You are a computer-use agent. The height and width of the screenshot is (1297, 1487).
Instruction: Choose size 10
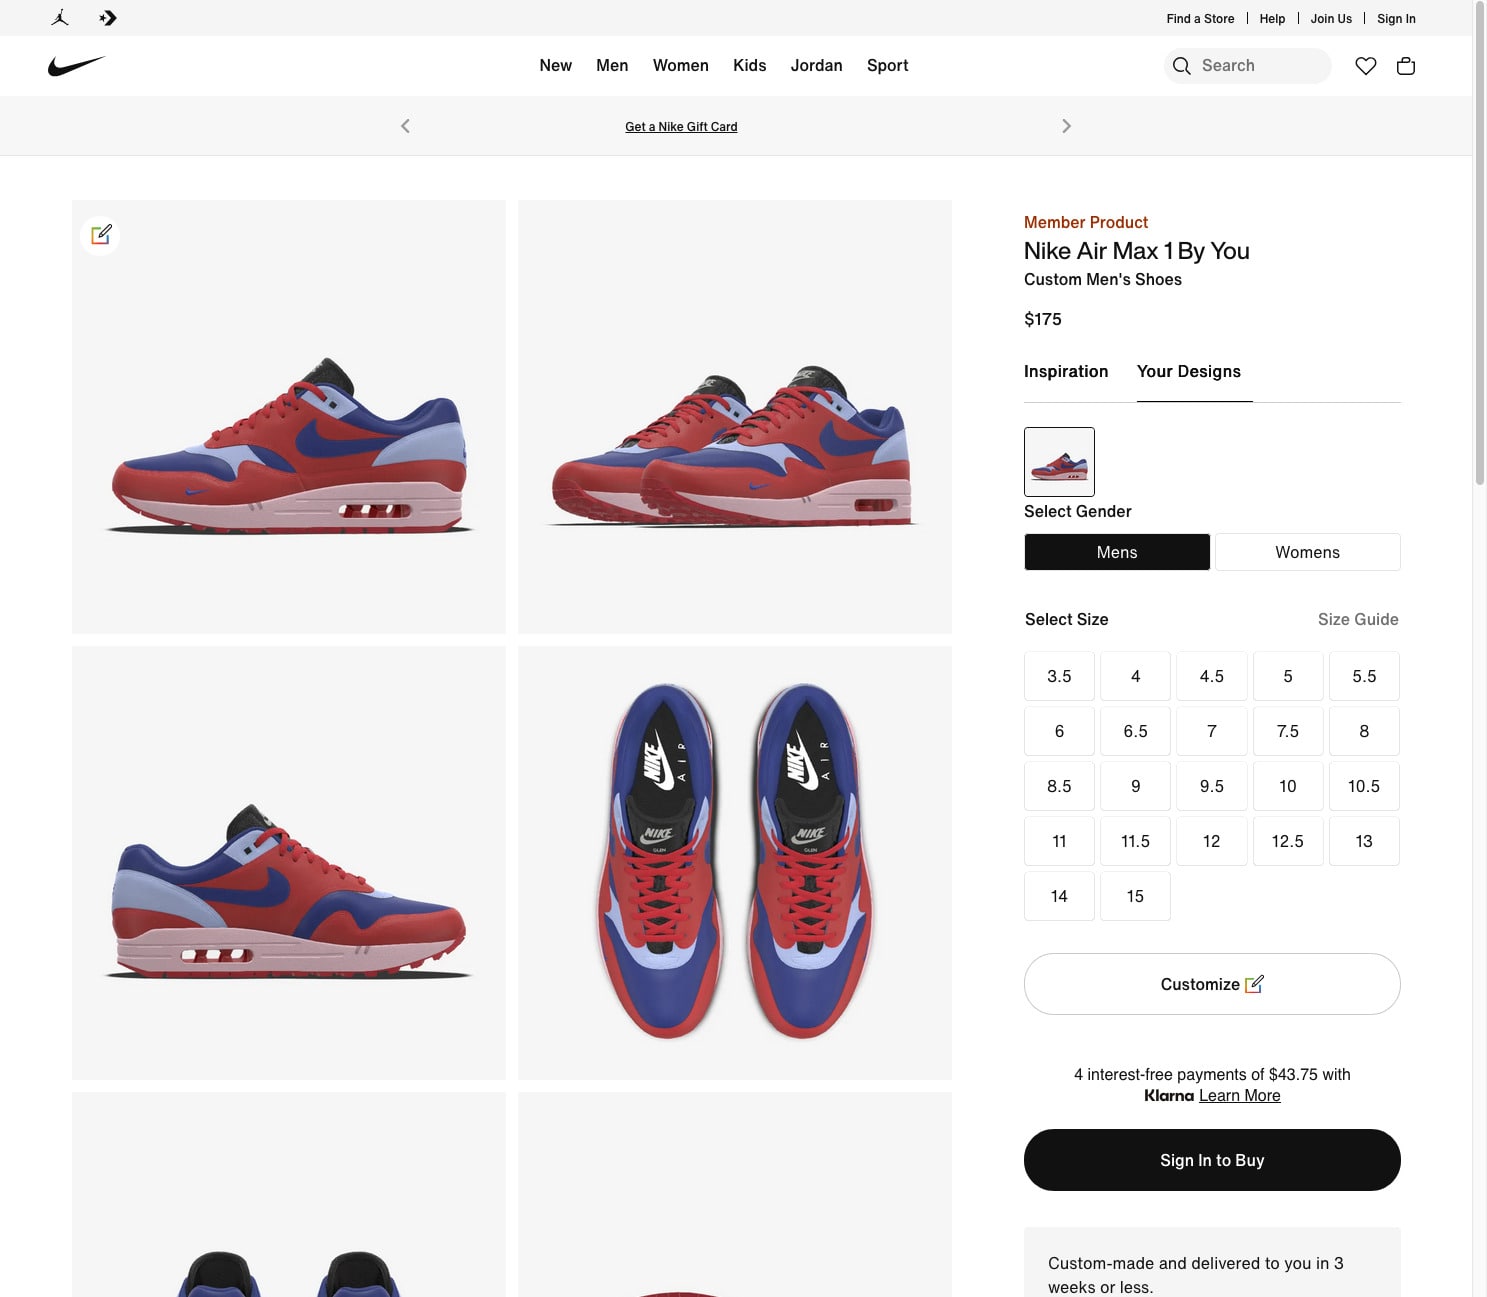pos(1288,786)
